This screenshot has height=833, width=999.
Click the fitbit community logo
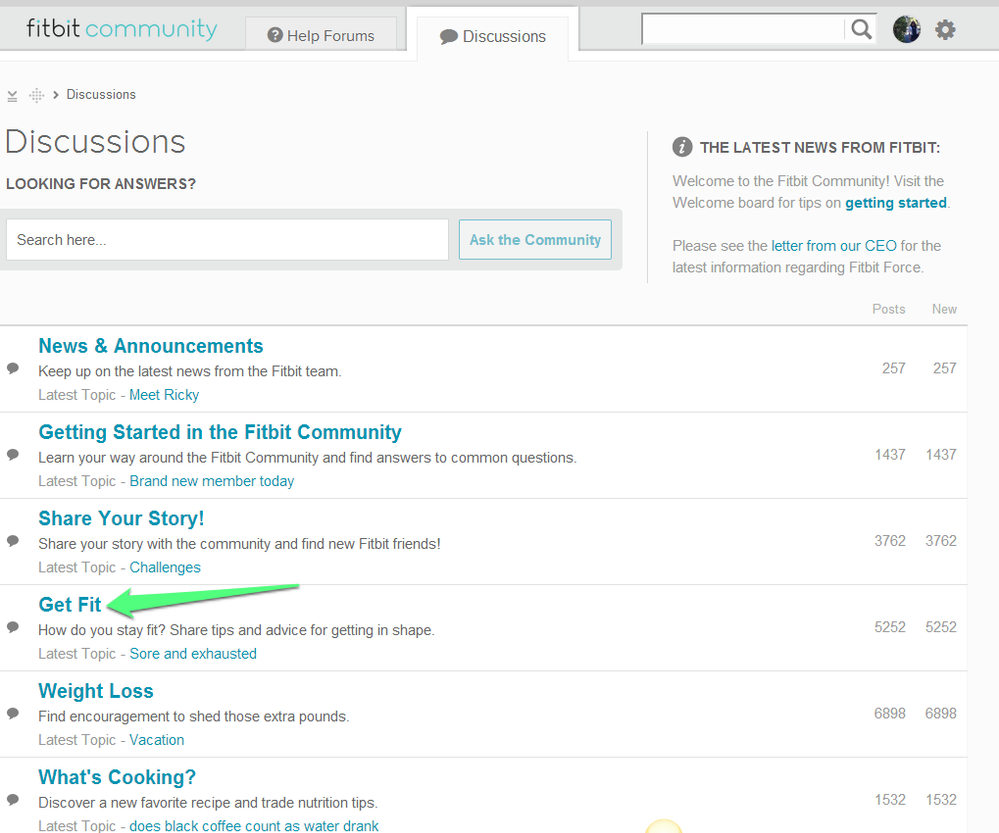(122, 29)
